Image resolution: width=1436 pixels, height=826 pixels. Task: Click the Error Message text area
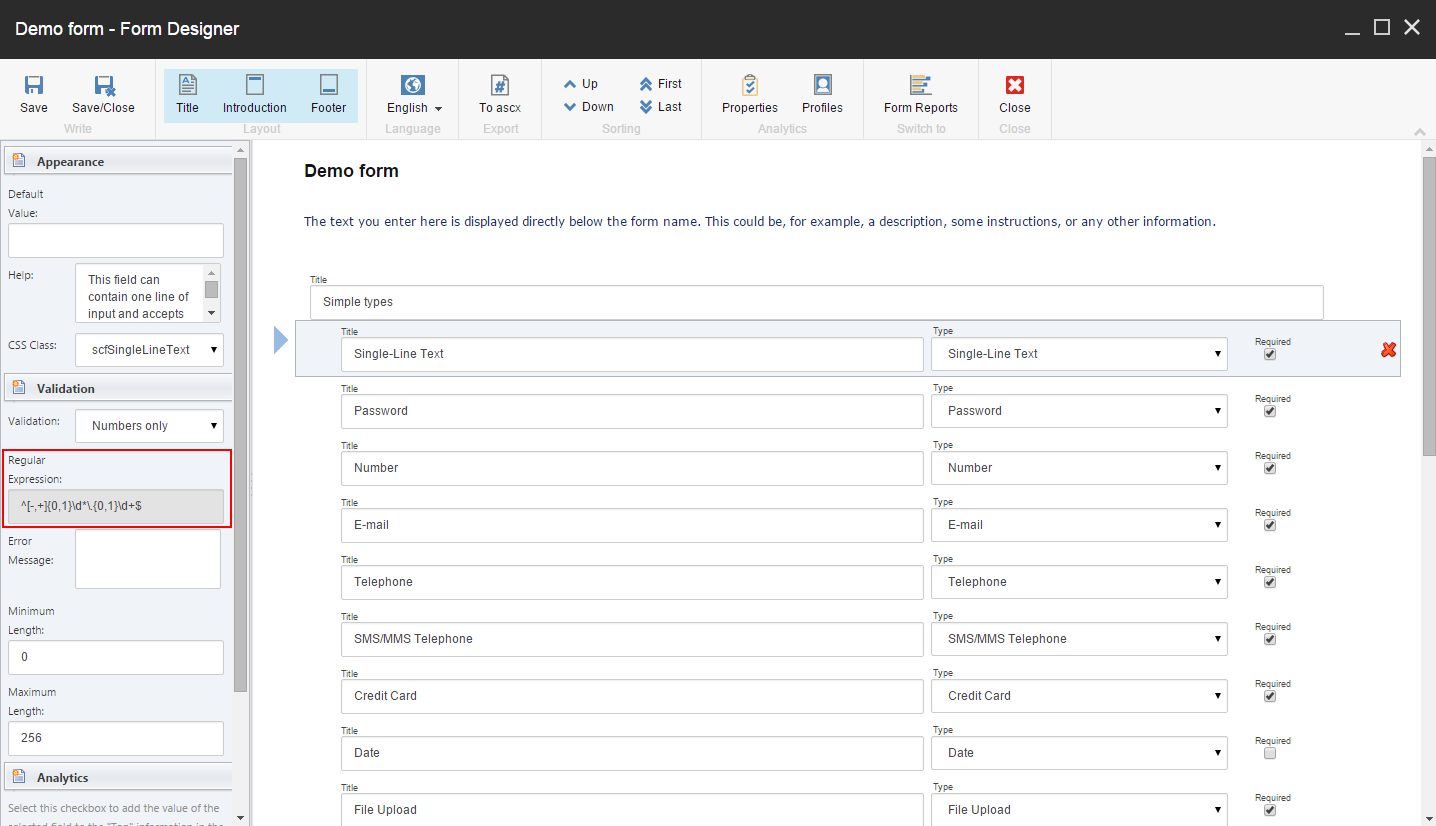[x=148, y=559]
